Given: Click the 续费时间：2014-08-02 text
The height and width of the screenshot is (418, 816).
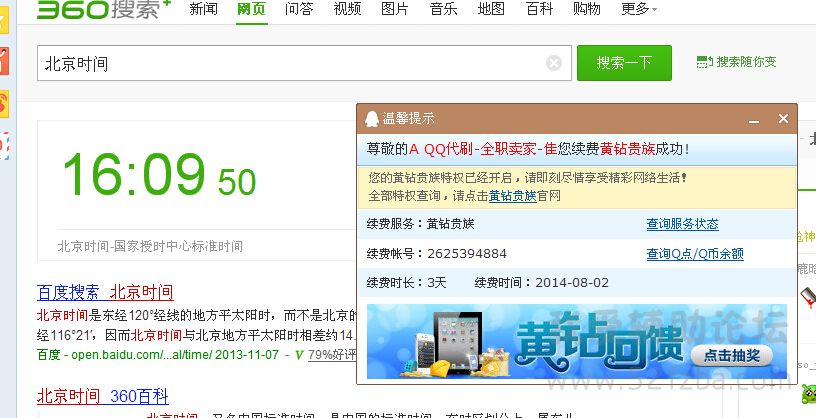Looking at the screenshot, I should tap(541, 283).
